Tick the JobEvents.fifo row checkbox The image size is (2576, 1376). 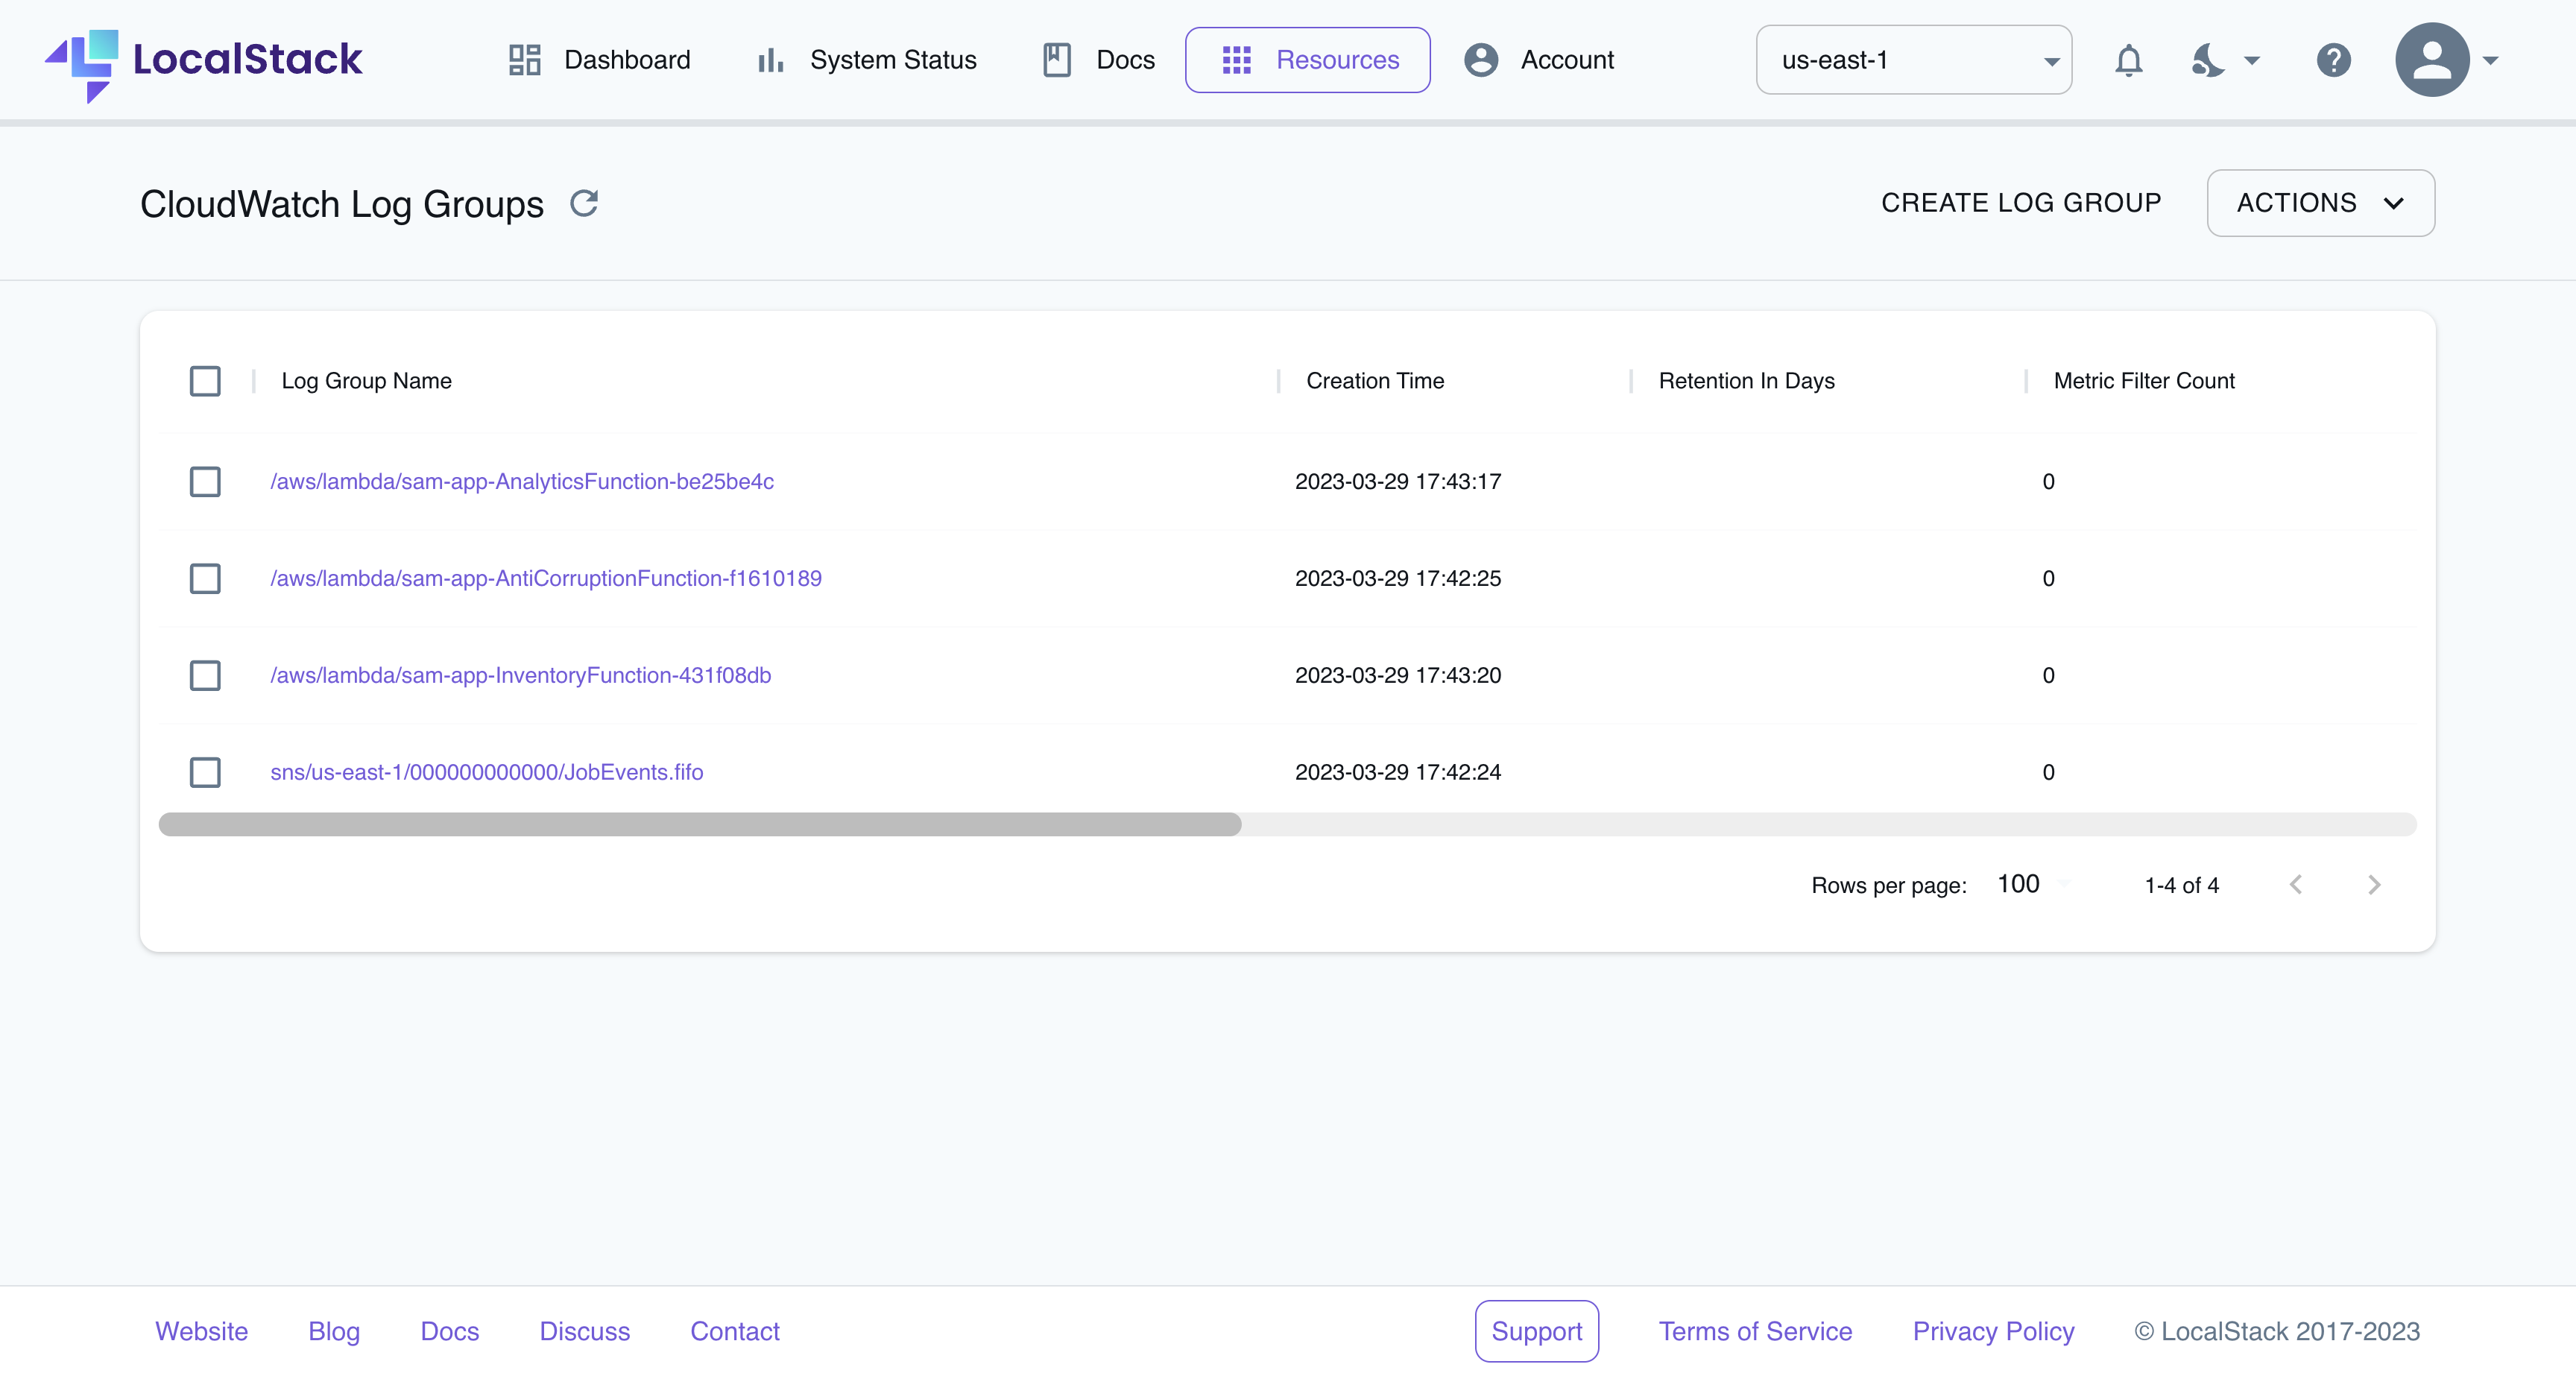(205, 772)
